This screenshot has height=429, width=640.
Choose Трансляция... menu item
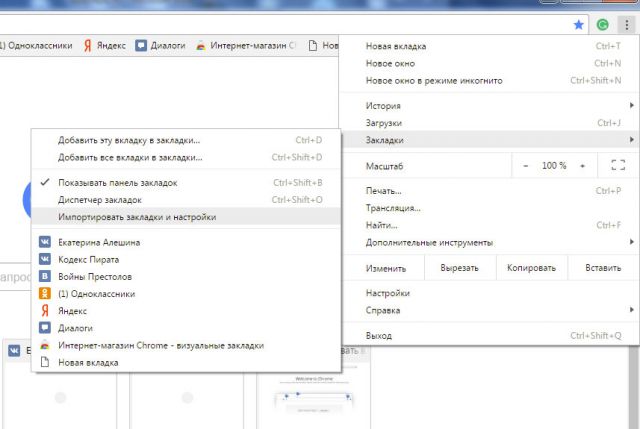point(489,208)
